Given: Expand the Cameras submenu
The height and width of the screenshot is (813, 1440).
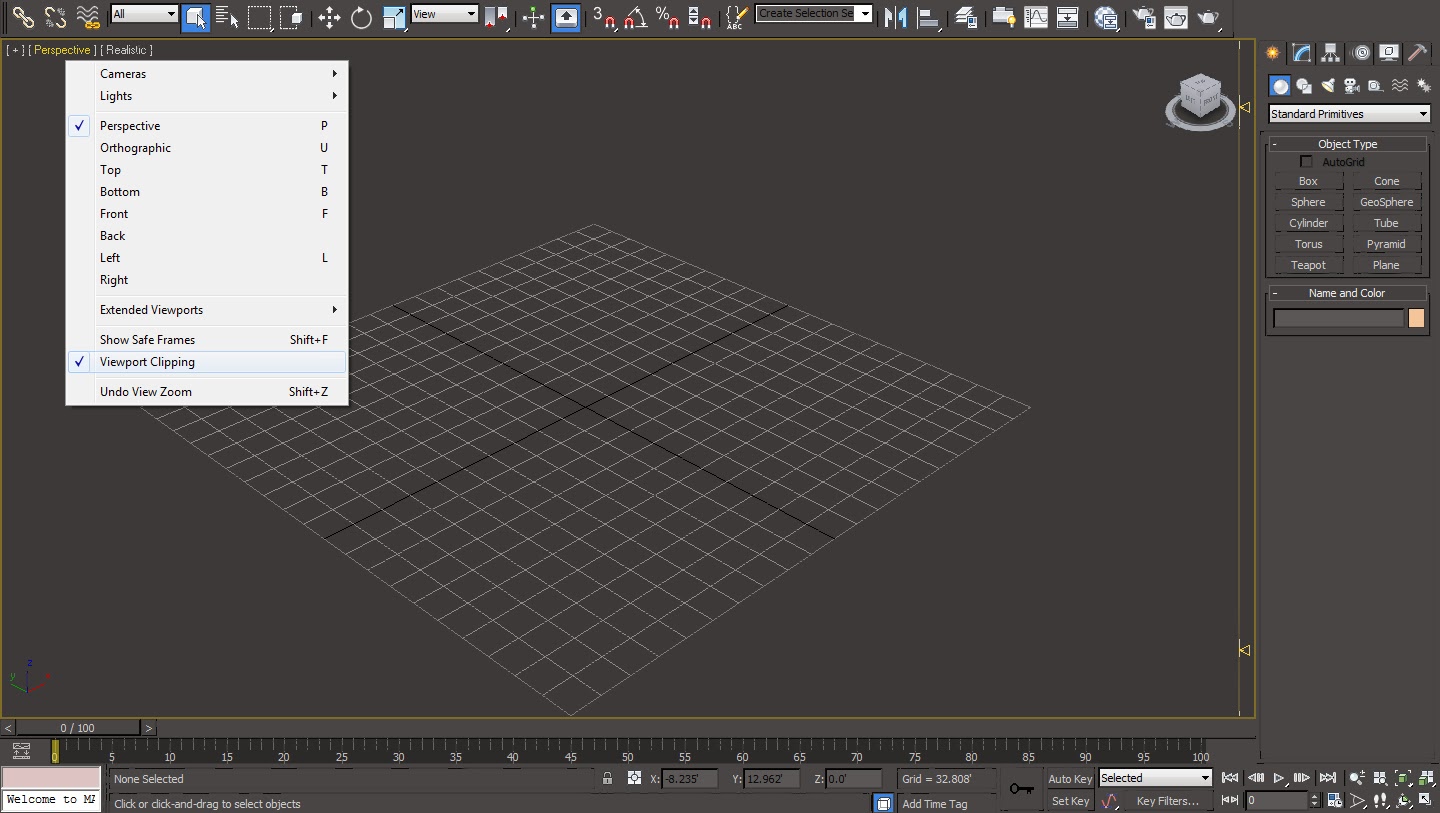Looking at the screenshot, I should click(123, 74).
